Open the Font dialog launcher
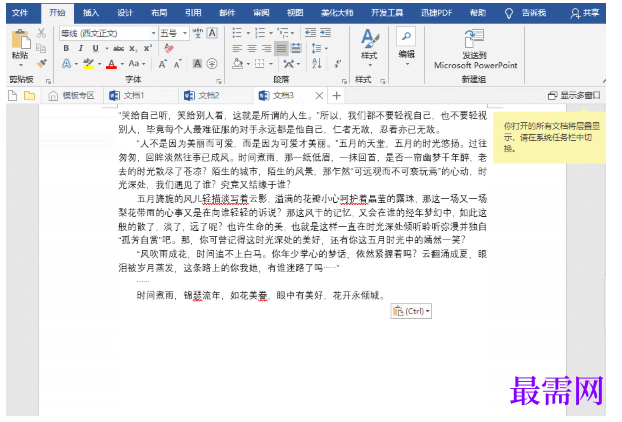 (219, 81)
